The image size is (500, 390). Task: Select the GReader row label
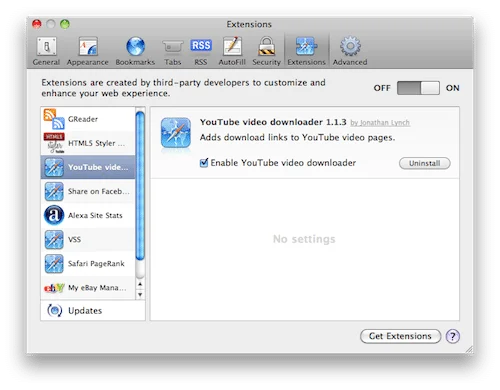(83, 119)
